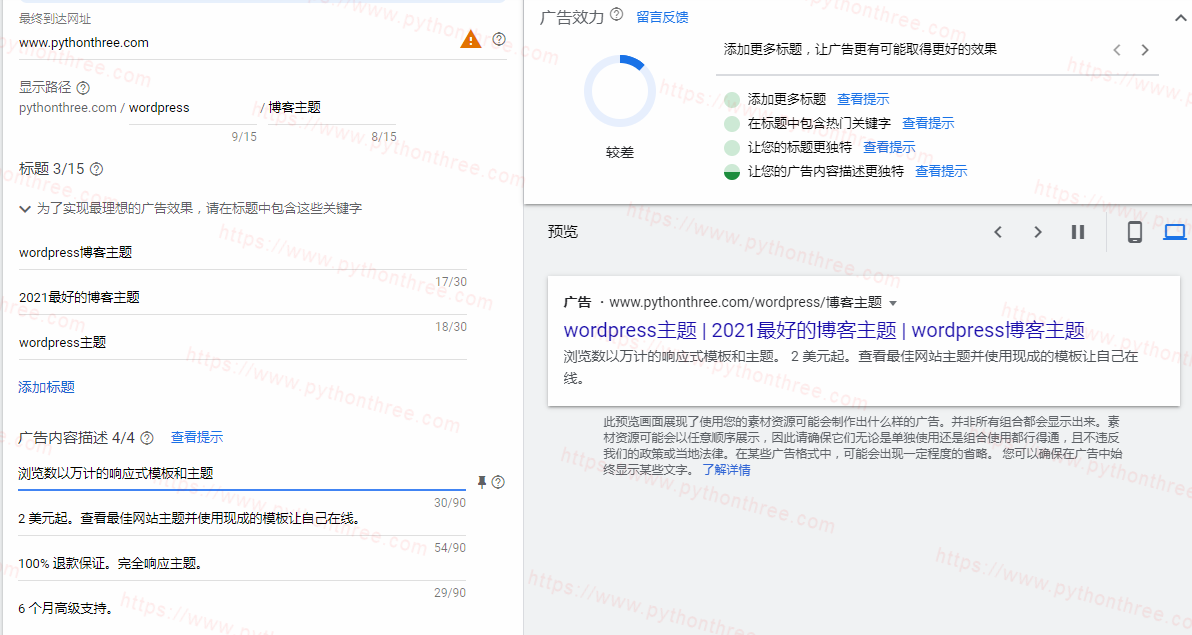The width and height of the screenshot is (1192, 635).
Task: Open help icon next to pin on description
Action: [498, 482]
